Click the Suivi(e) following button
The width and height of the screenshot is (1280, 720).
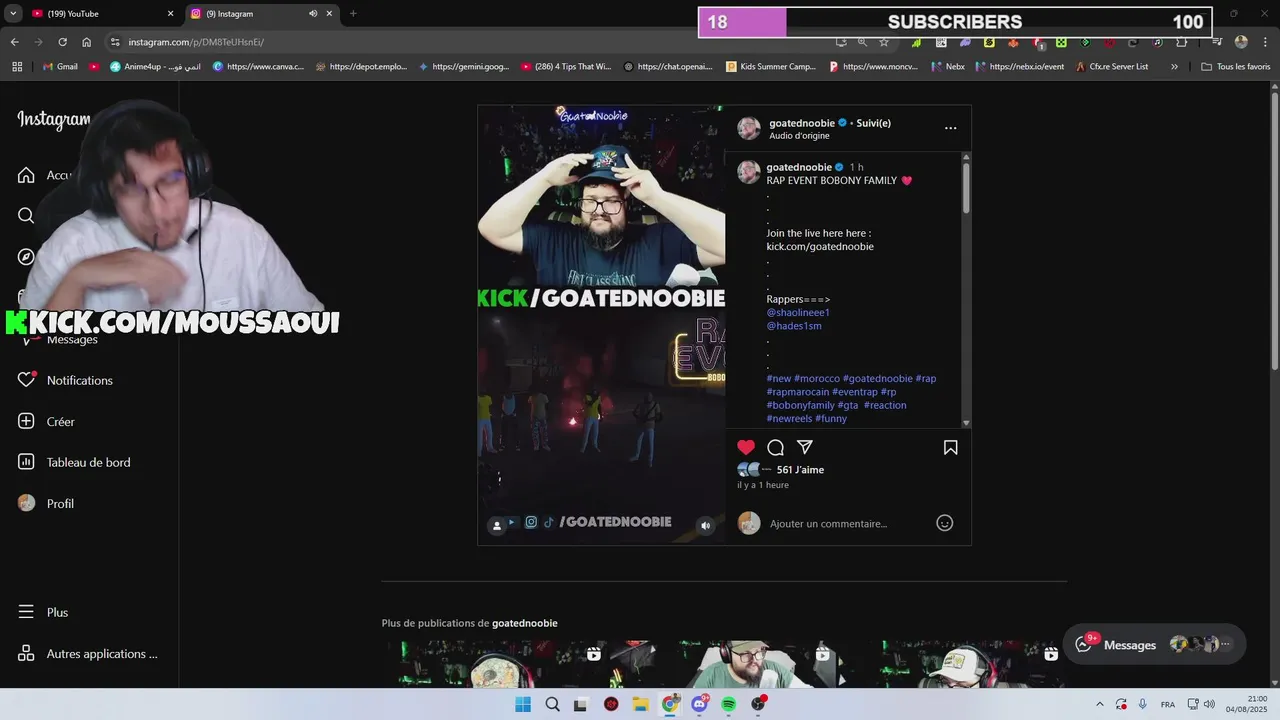click(x=873, y=123)
